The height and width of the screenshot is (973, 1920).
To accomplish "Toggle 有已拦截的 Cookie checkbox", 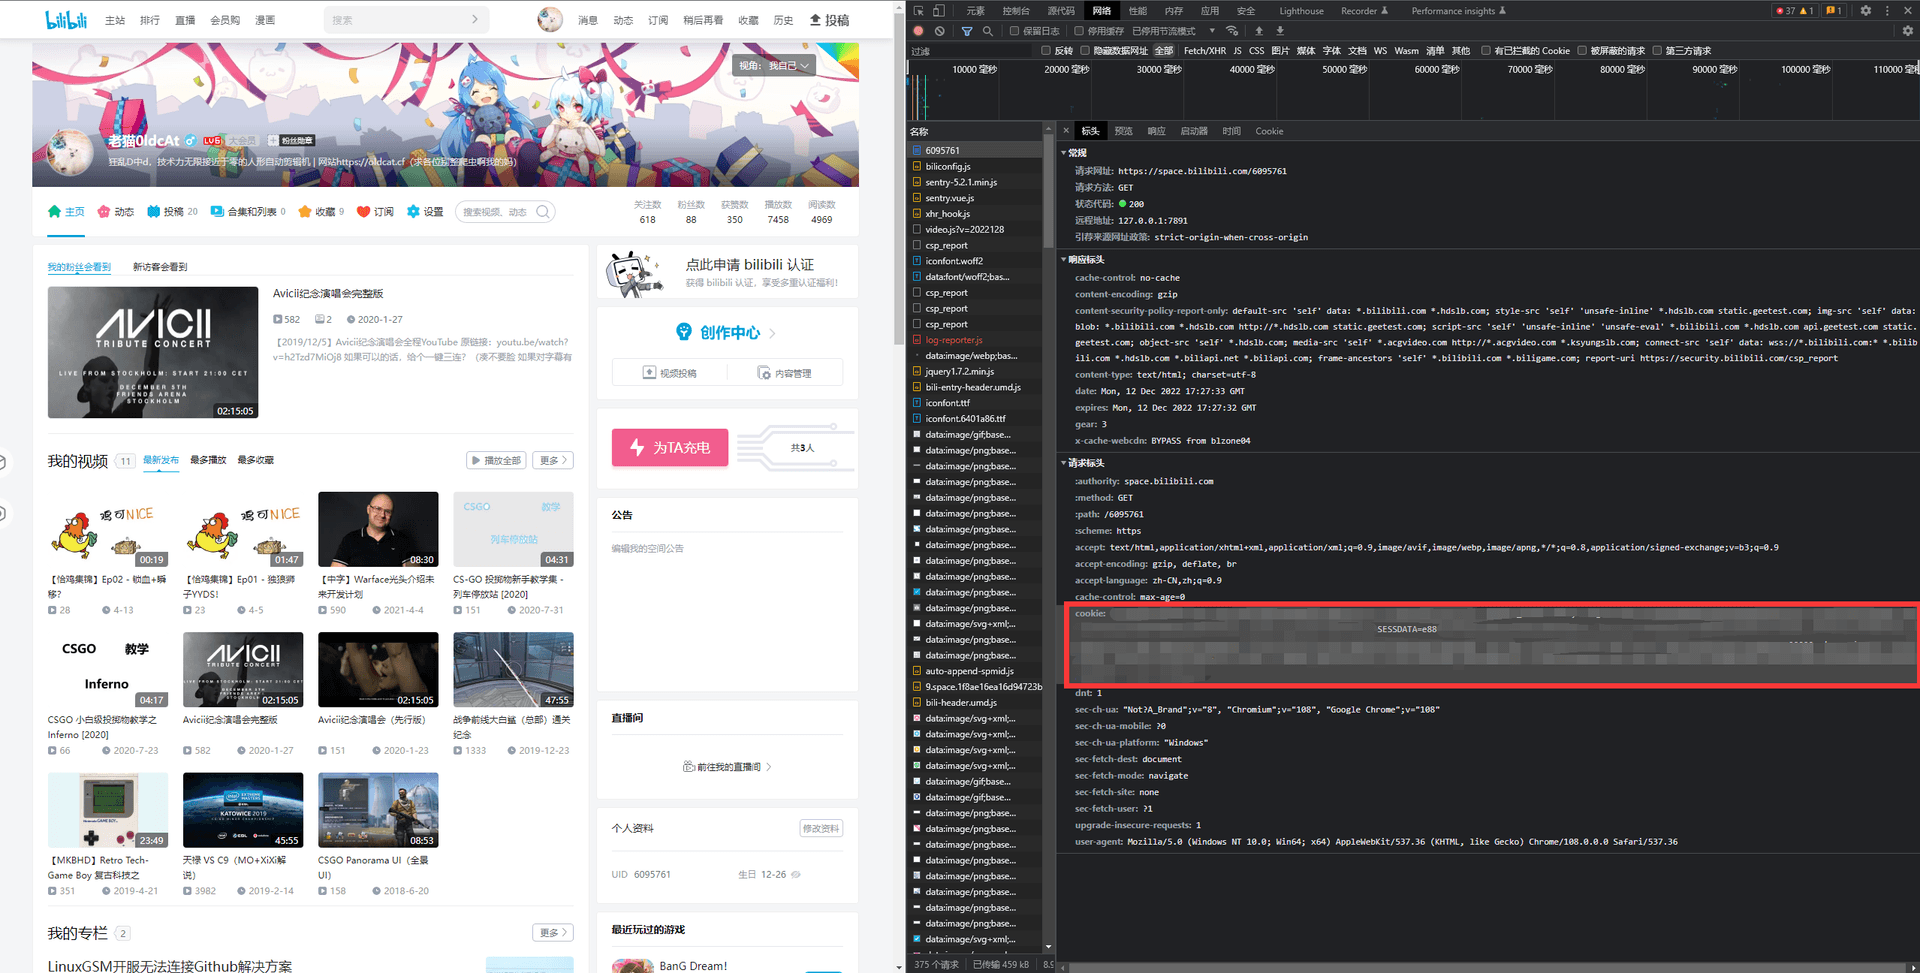I will 1486,51.
